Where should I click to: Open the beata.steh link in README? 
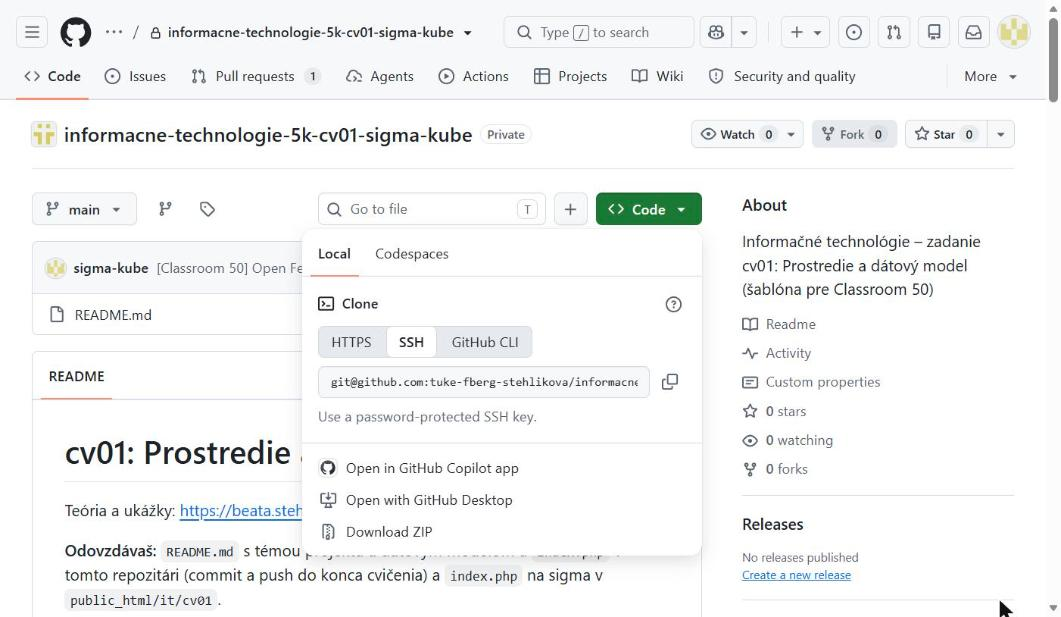pyautogui.click(x=241, y=511)
